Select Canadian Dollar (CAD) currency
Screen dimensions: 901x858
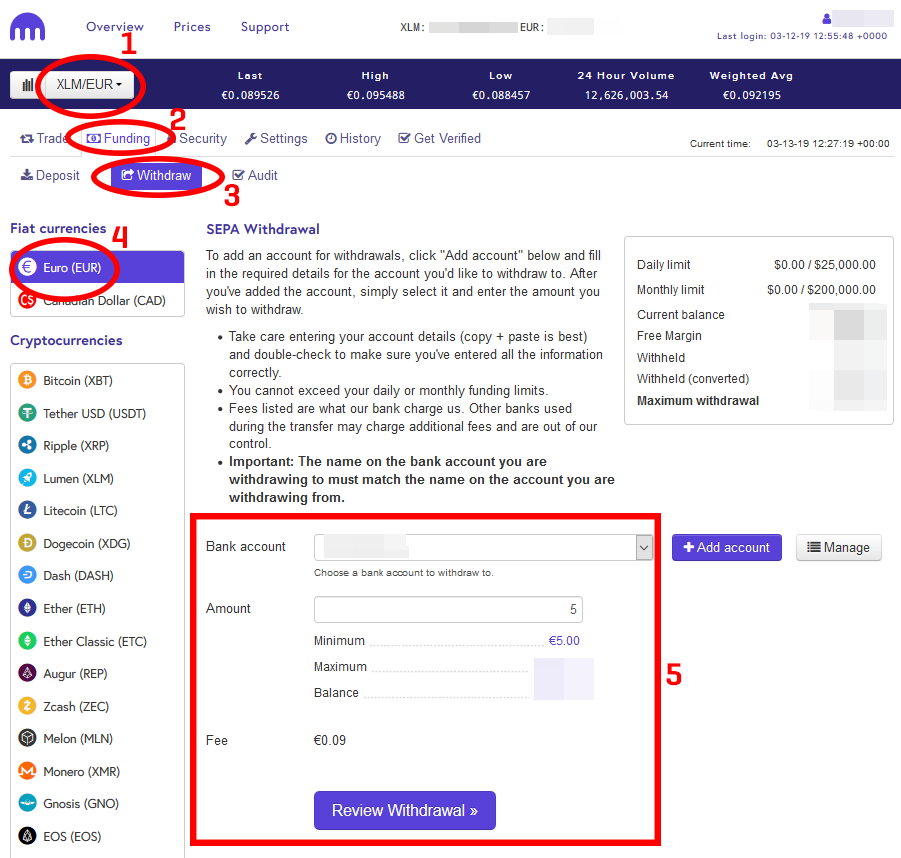click(x=97, y=300)
